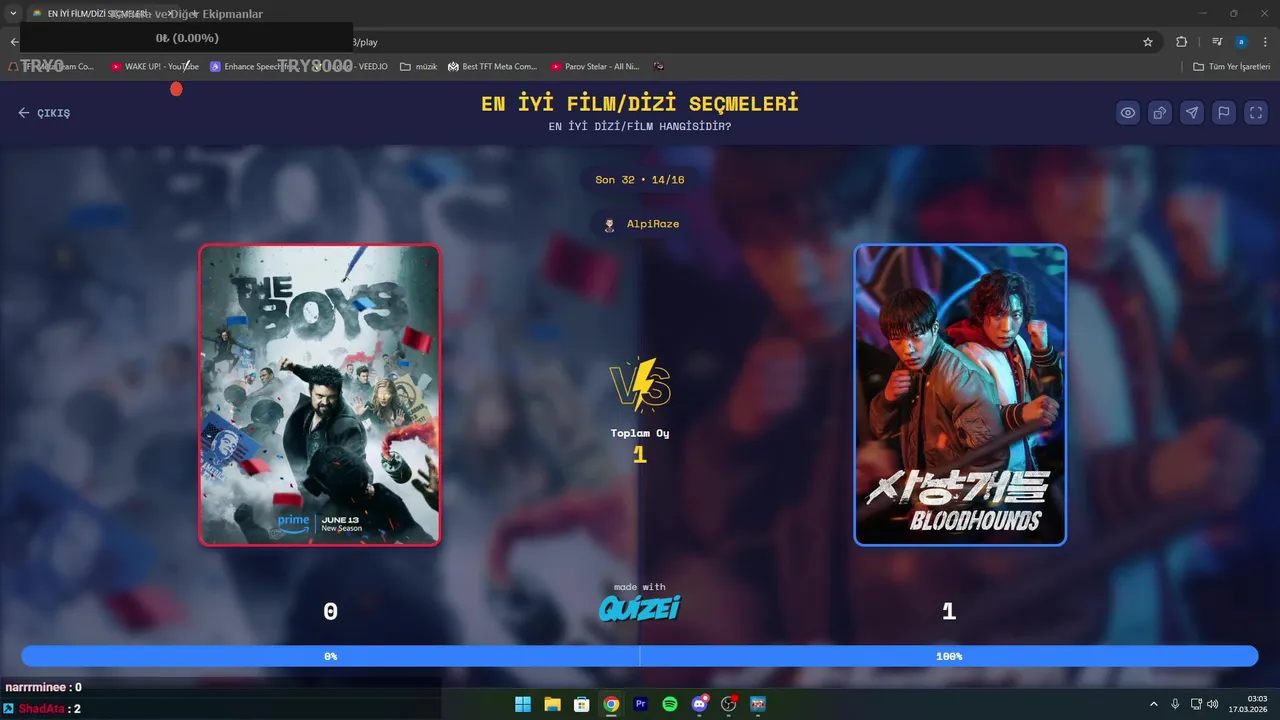Viewport: 1280px width, 720px height.
Task: Click the report flag icon
Action: [1224, 113]
